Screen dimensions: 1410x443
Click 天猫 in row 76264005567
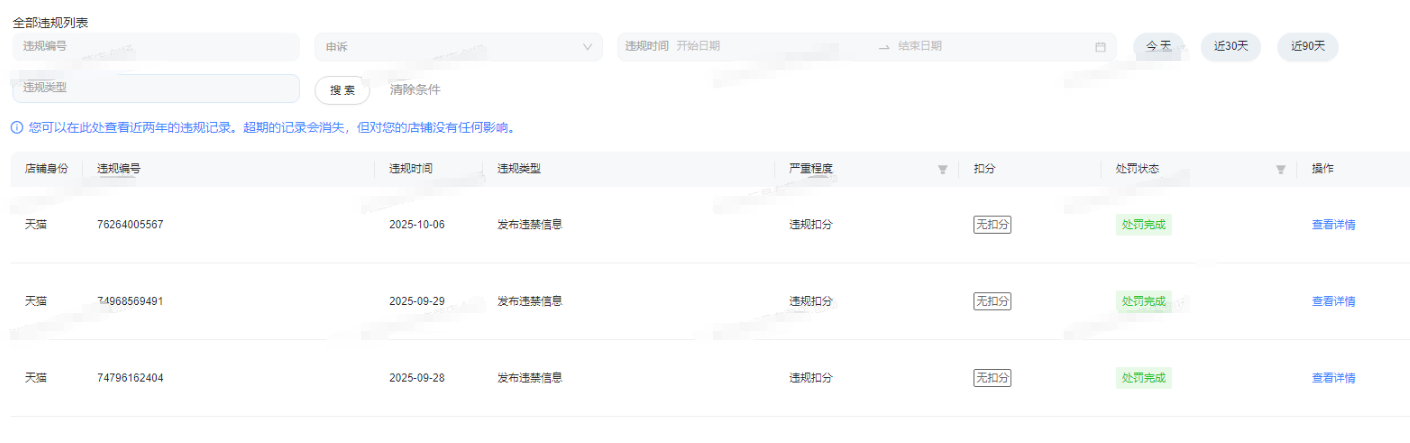tap(36, 225)
